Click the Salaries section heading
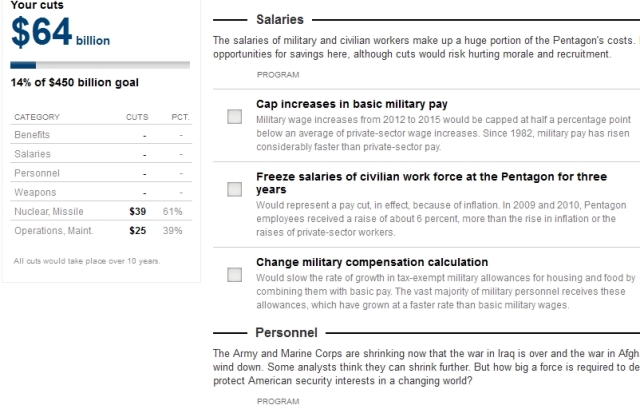 pos(280,19)
